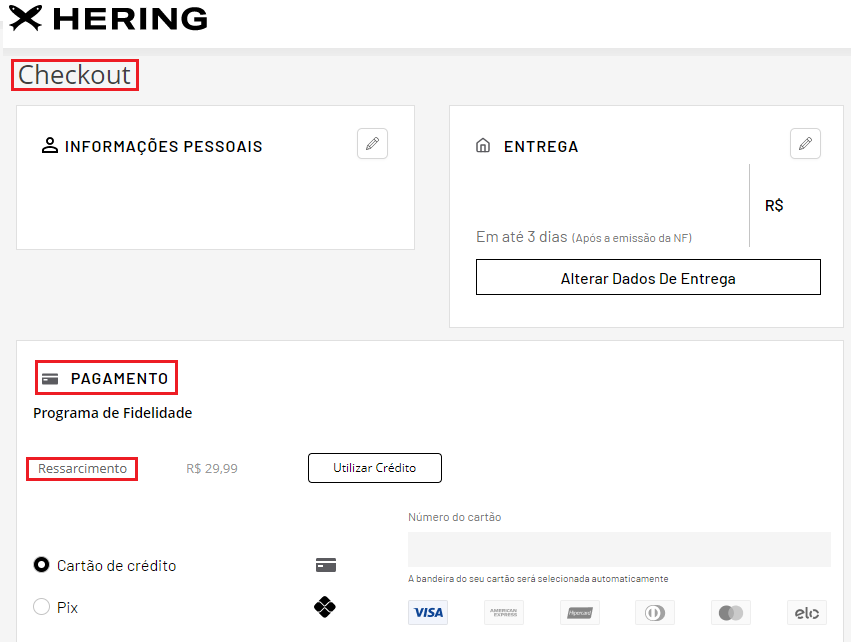The width and height of the screenshot is (851, 643).
Task: Select the Diners Club brand icon
Action: tap(655, 613)
